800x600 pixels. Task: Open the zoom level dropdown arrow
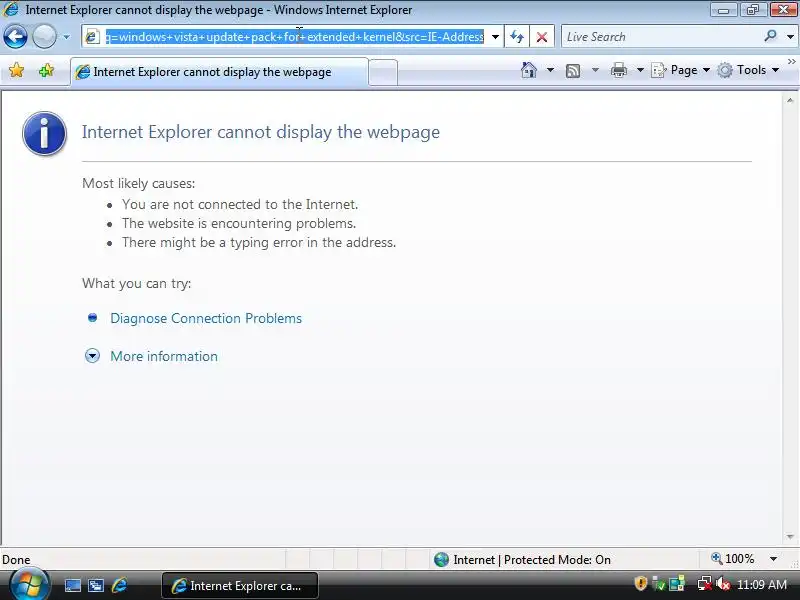pos(773,559)
